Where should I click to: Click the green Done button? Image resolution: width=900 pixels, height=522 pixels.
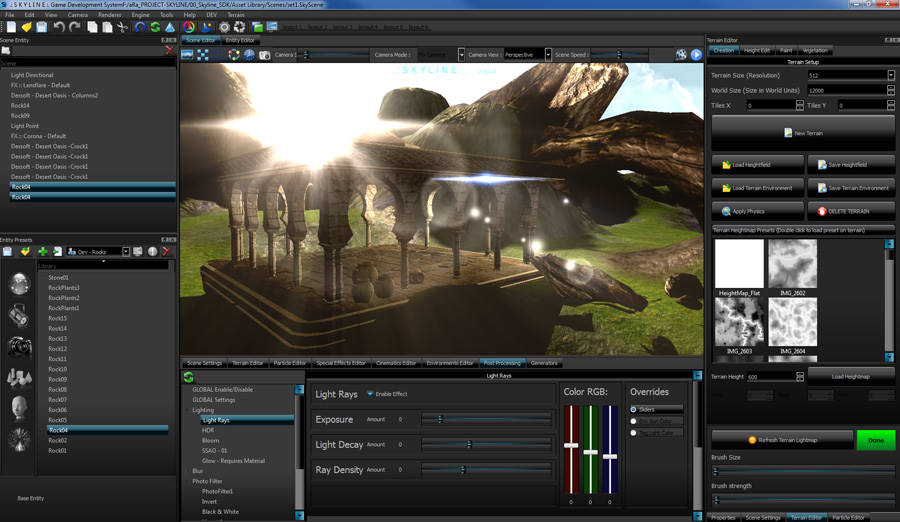[875, 440]
